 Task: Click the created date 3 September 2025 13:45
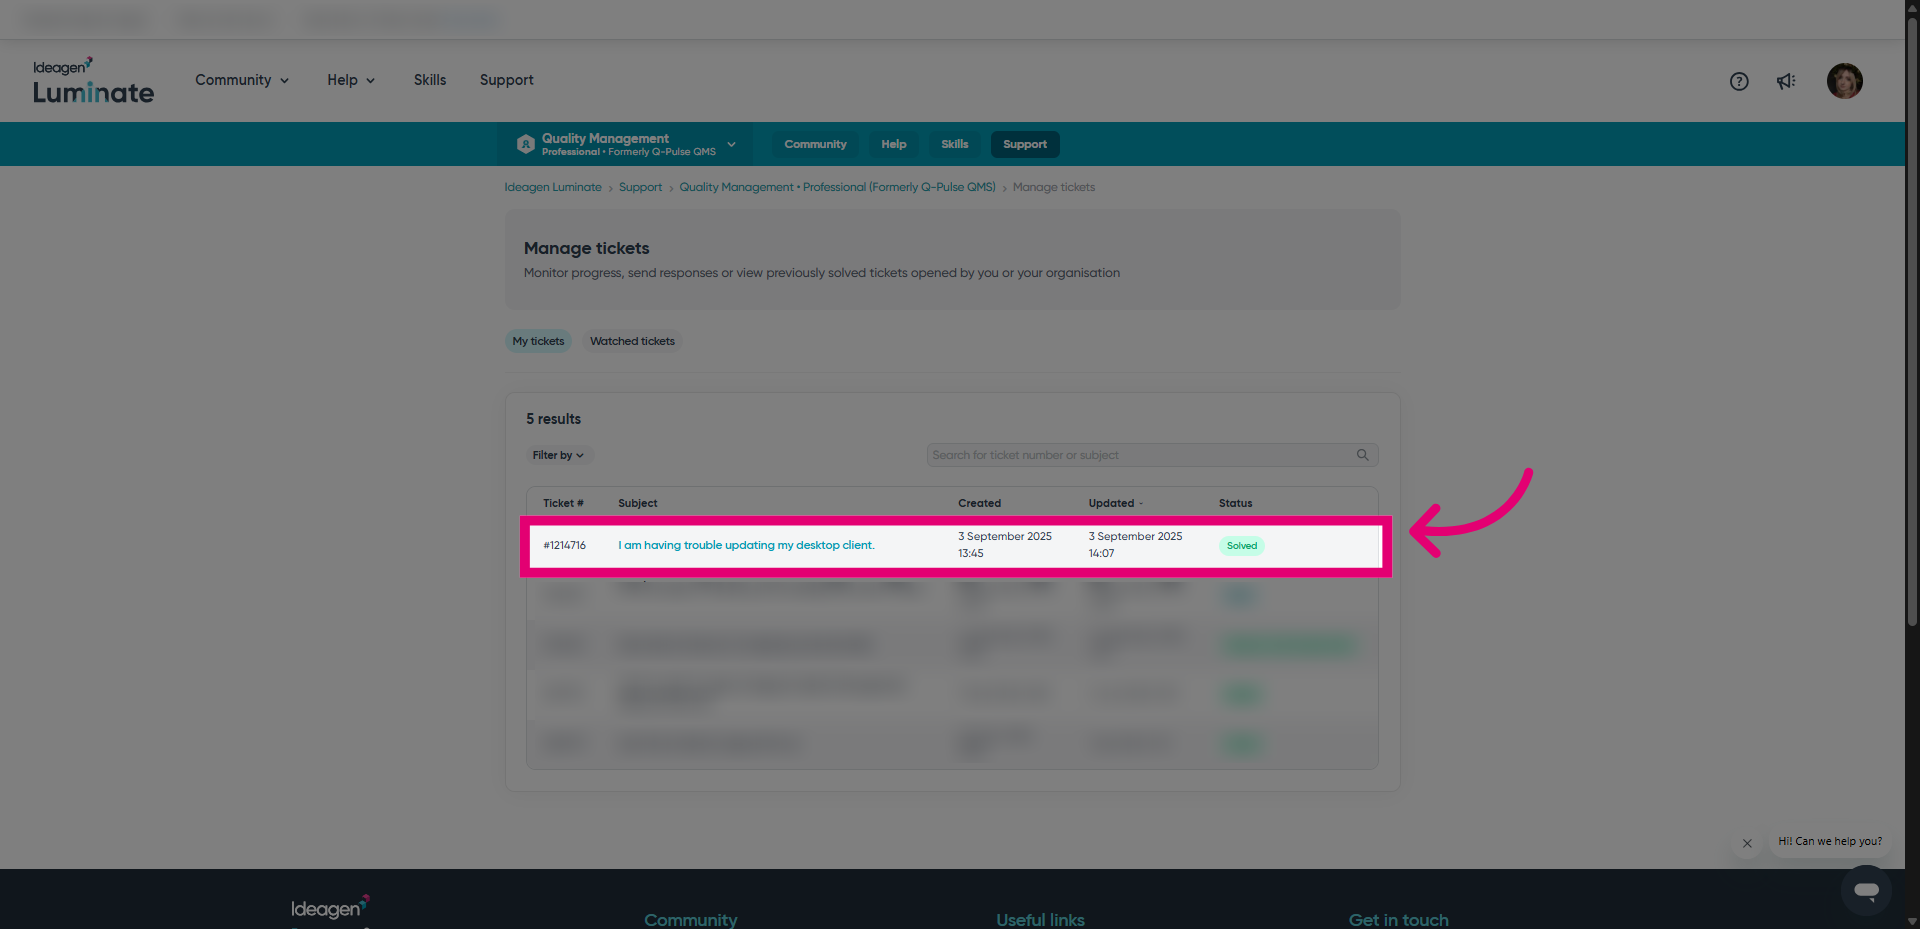click(x=1004, y=545)
